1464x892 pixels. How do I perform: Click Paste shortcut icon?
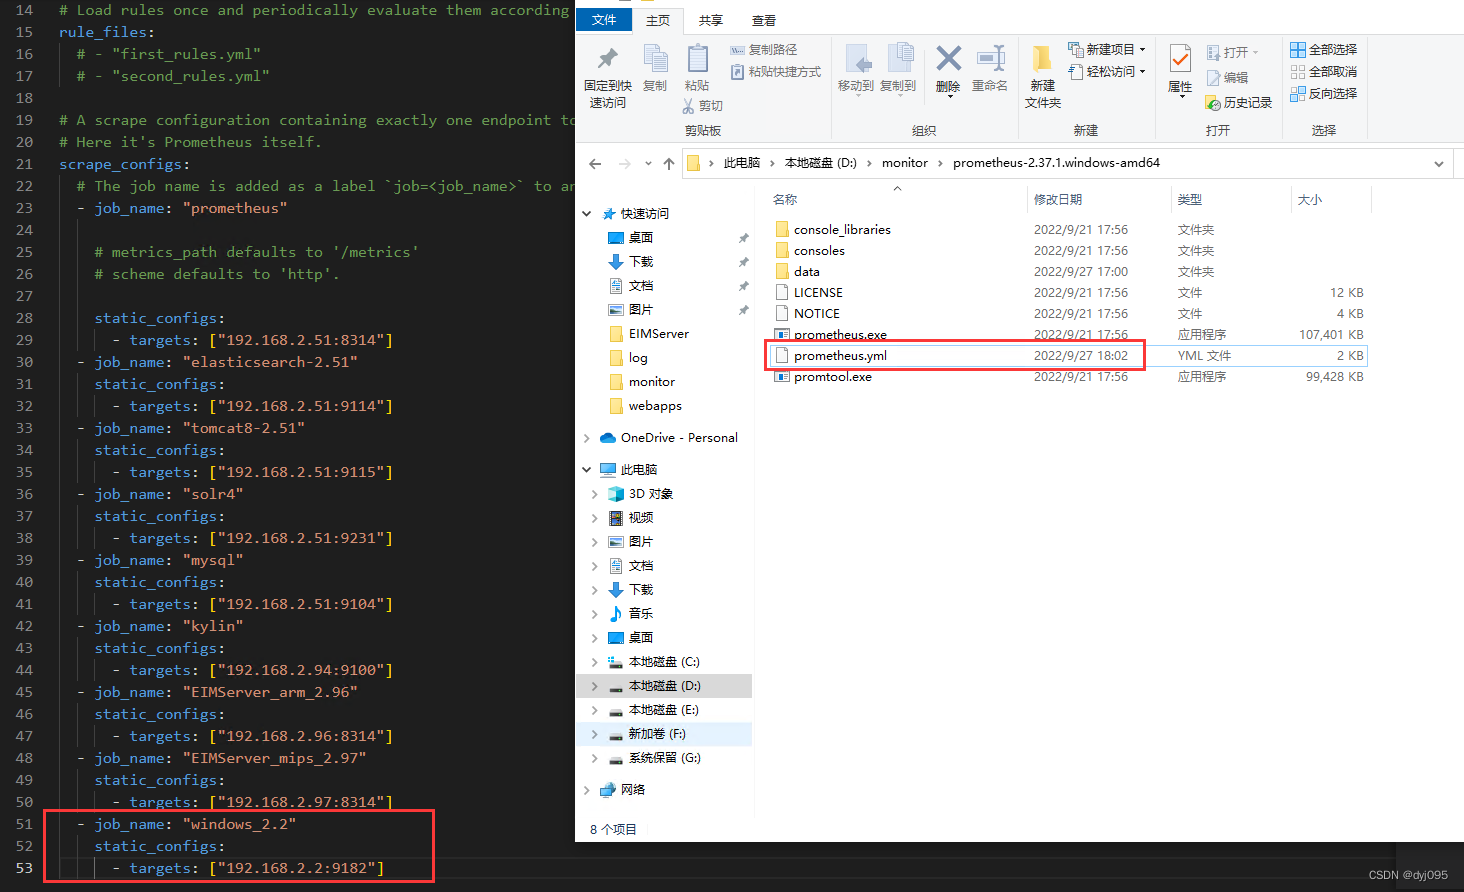point(737,72)
